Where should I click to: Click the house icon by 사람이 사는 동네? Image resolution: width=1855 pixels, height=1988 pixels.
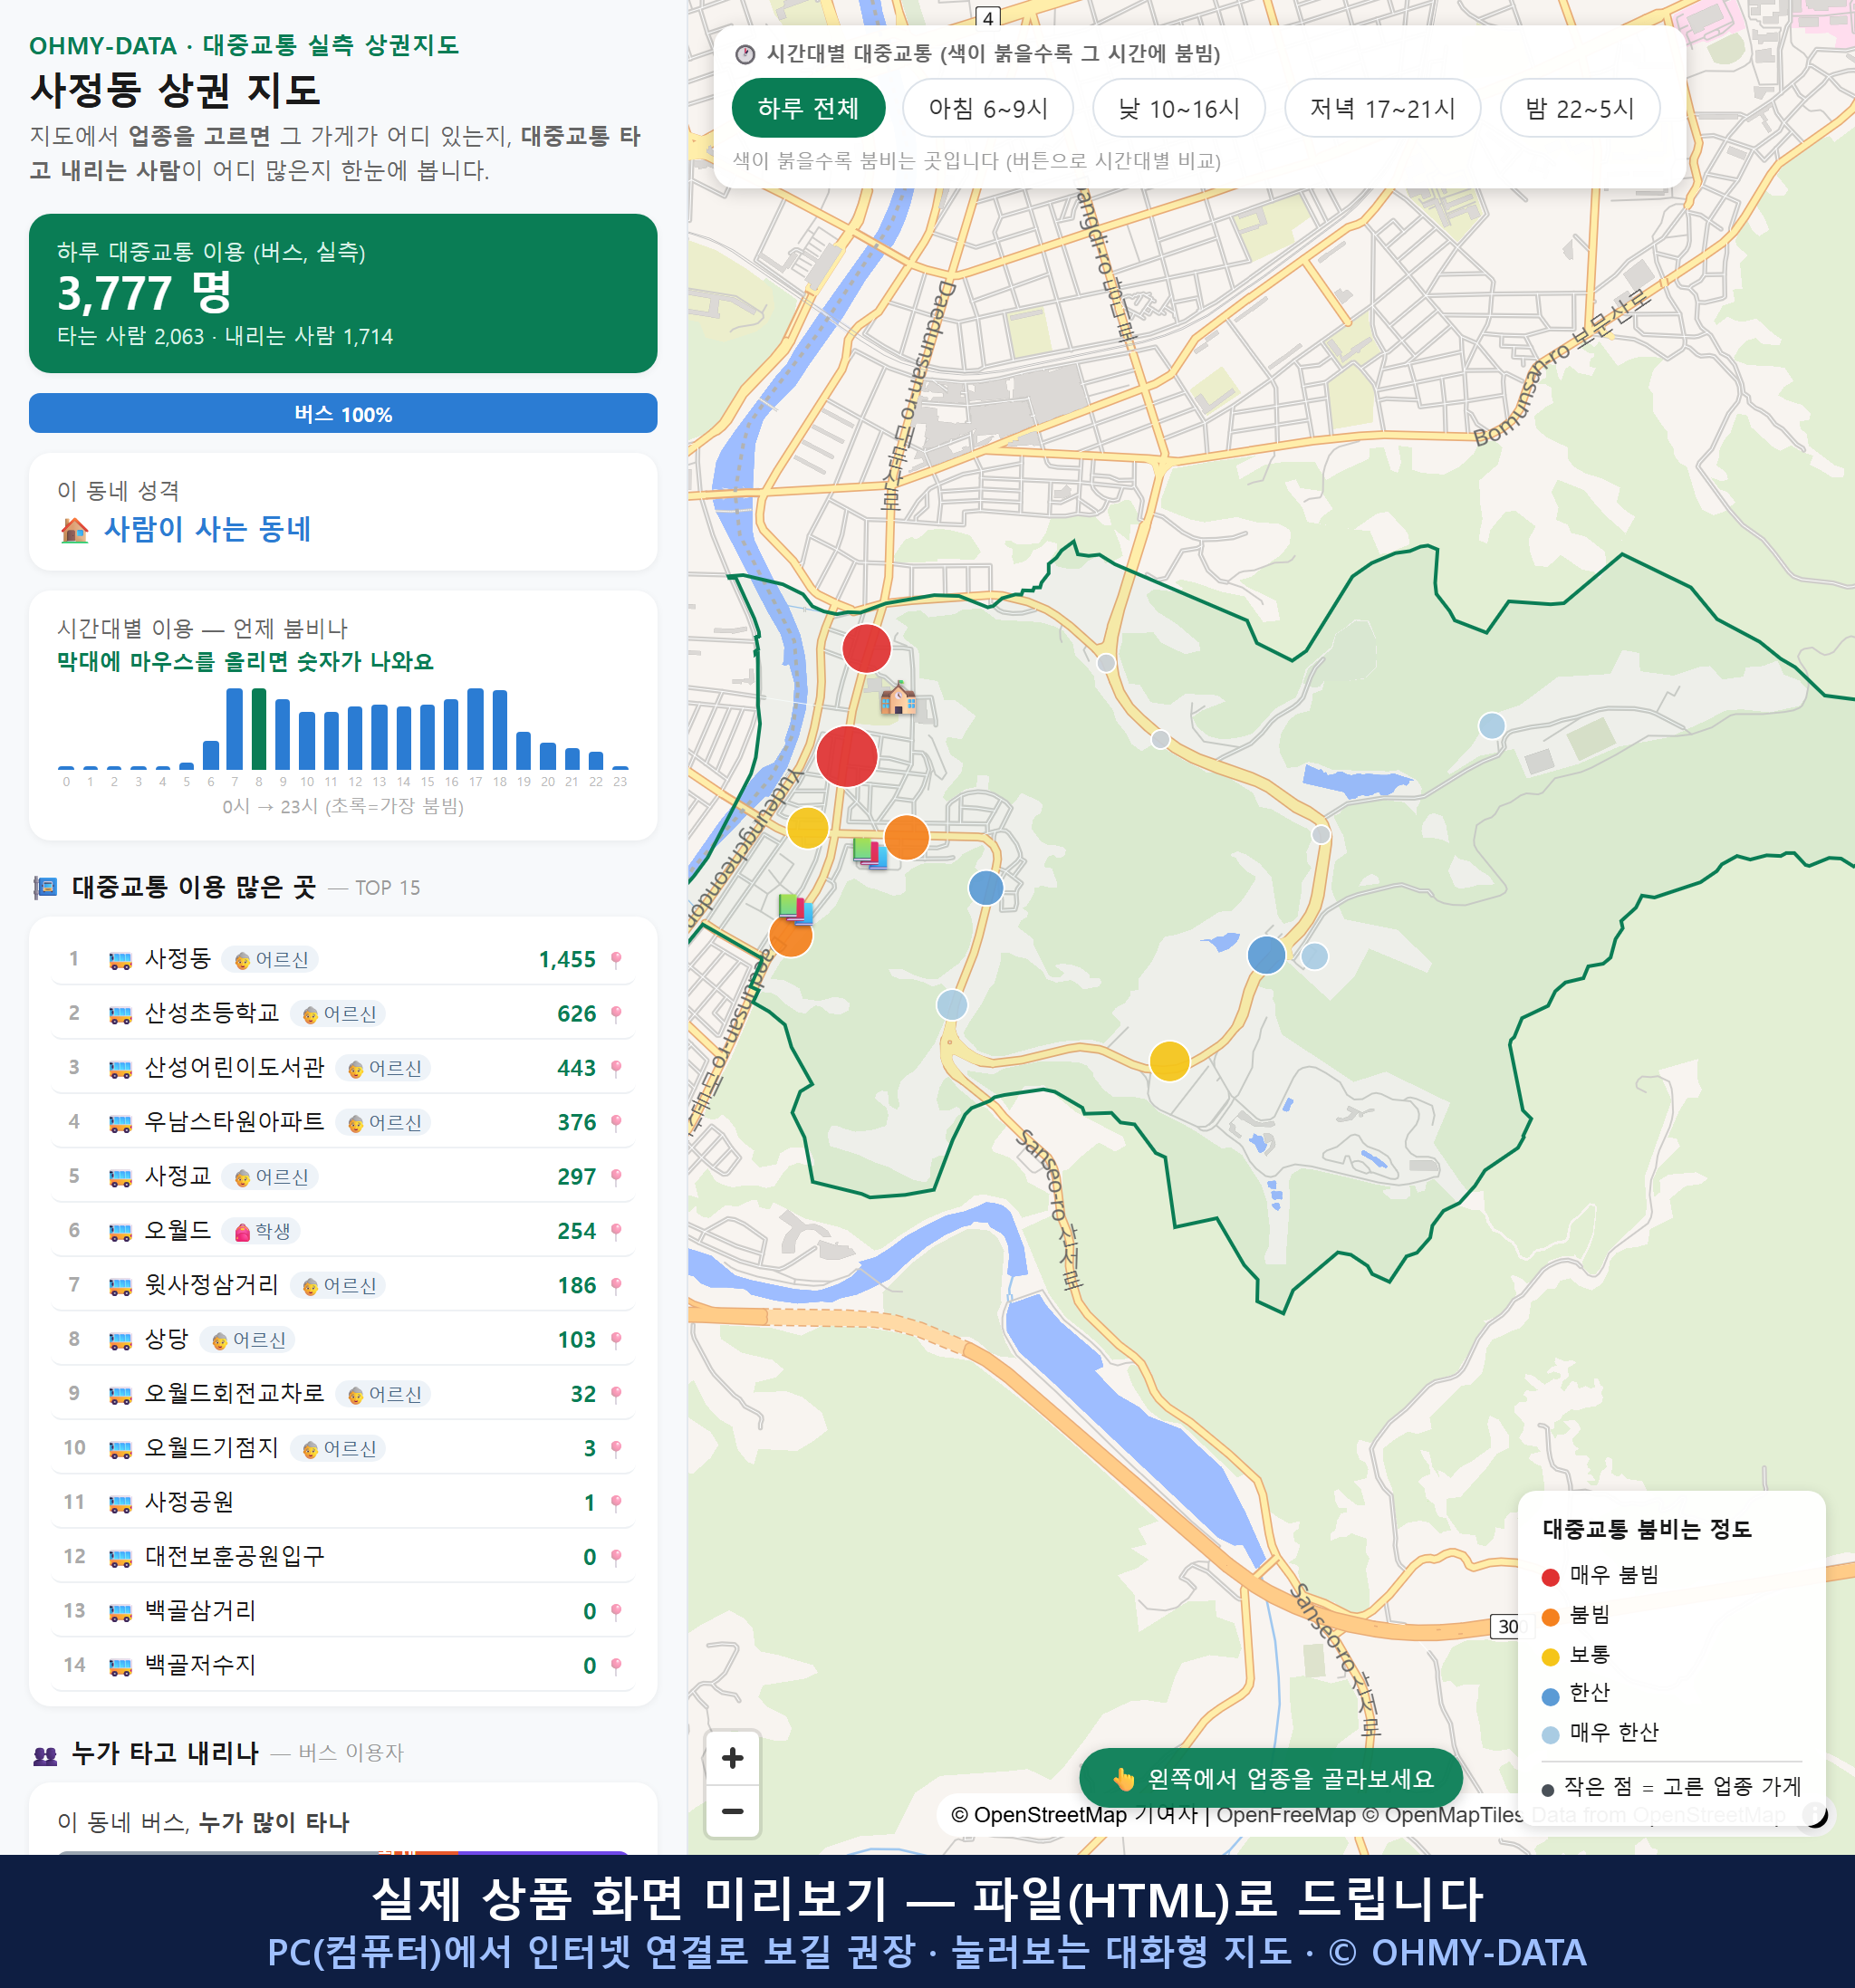click(75, 530)
